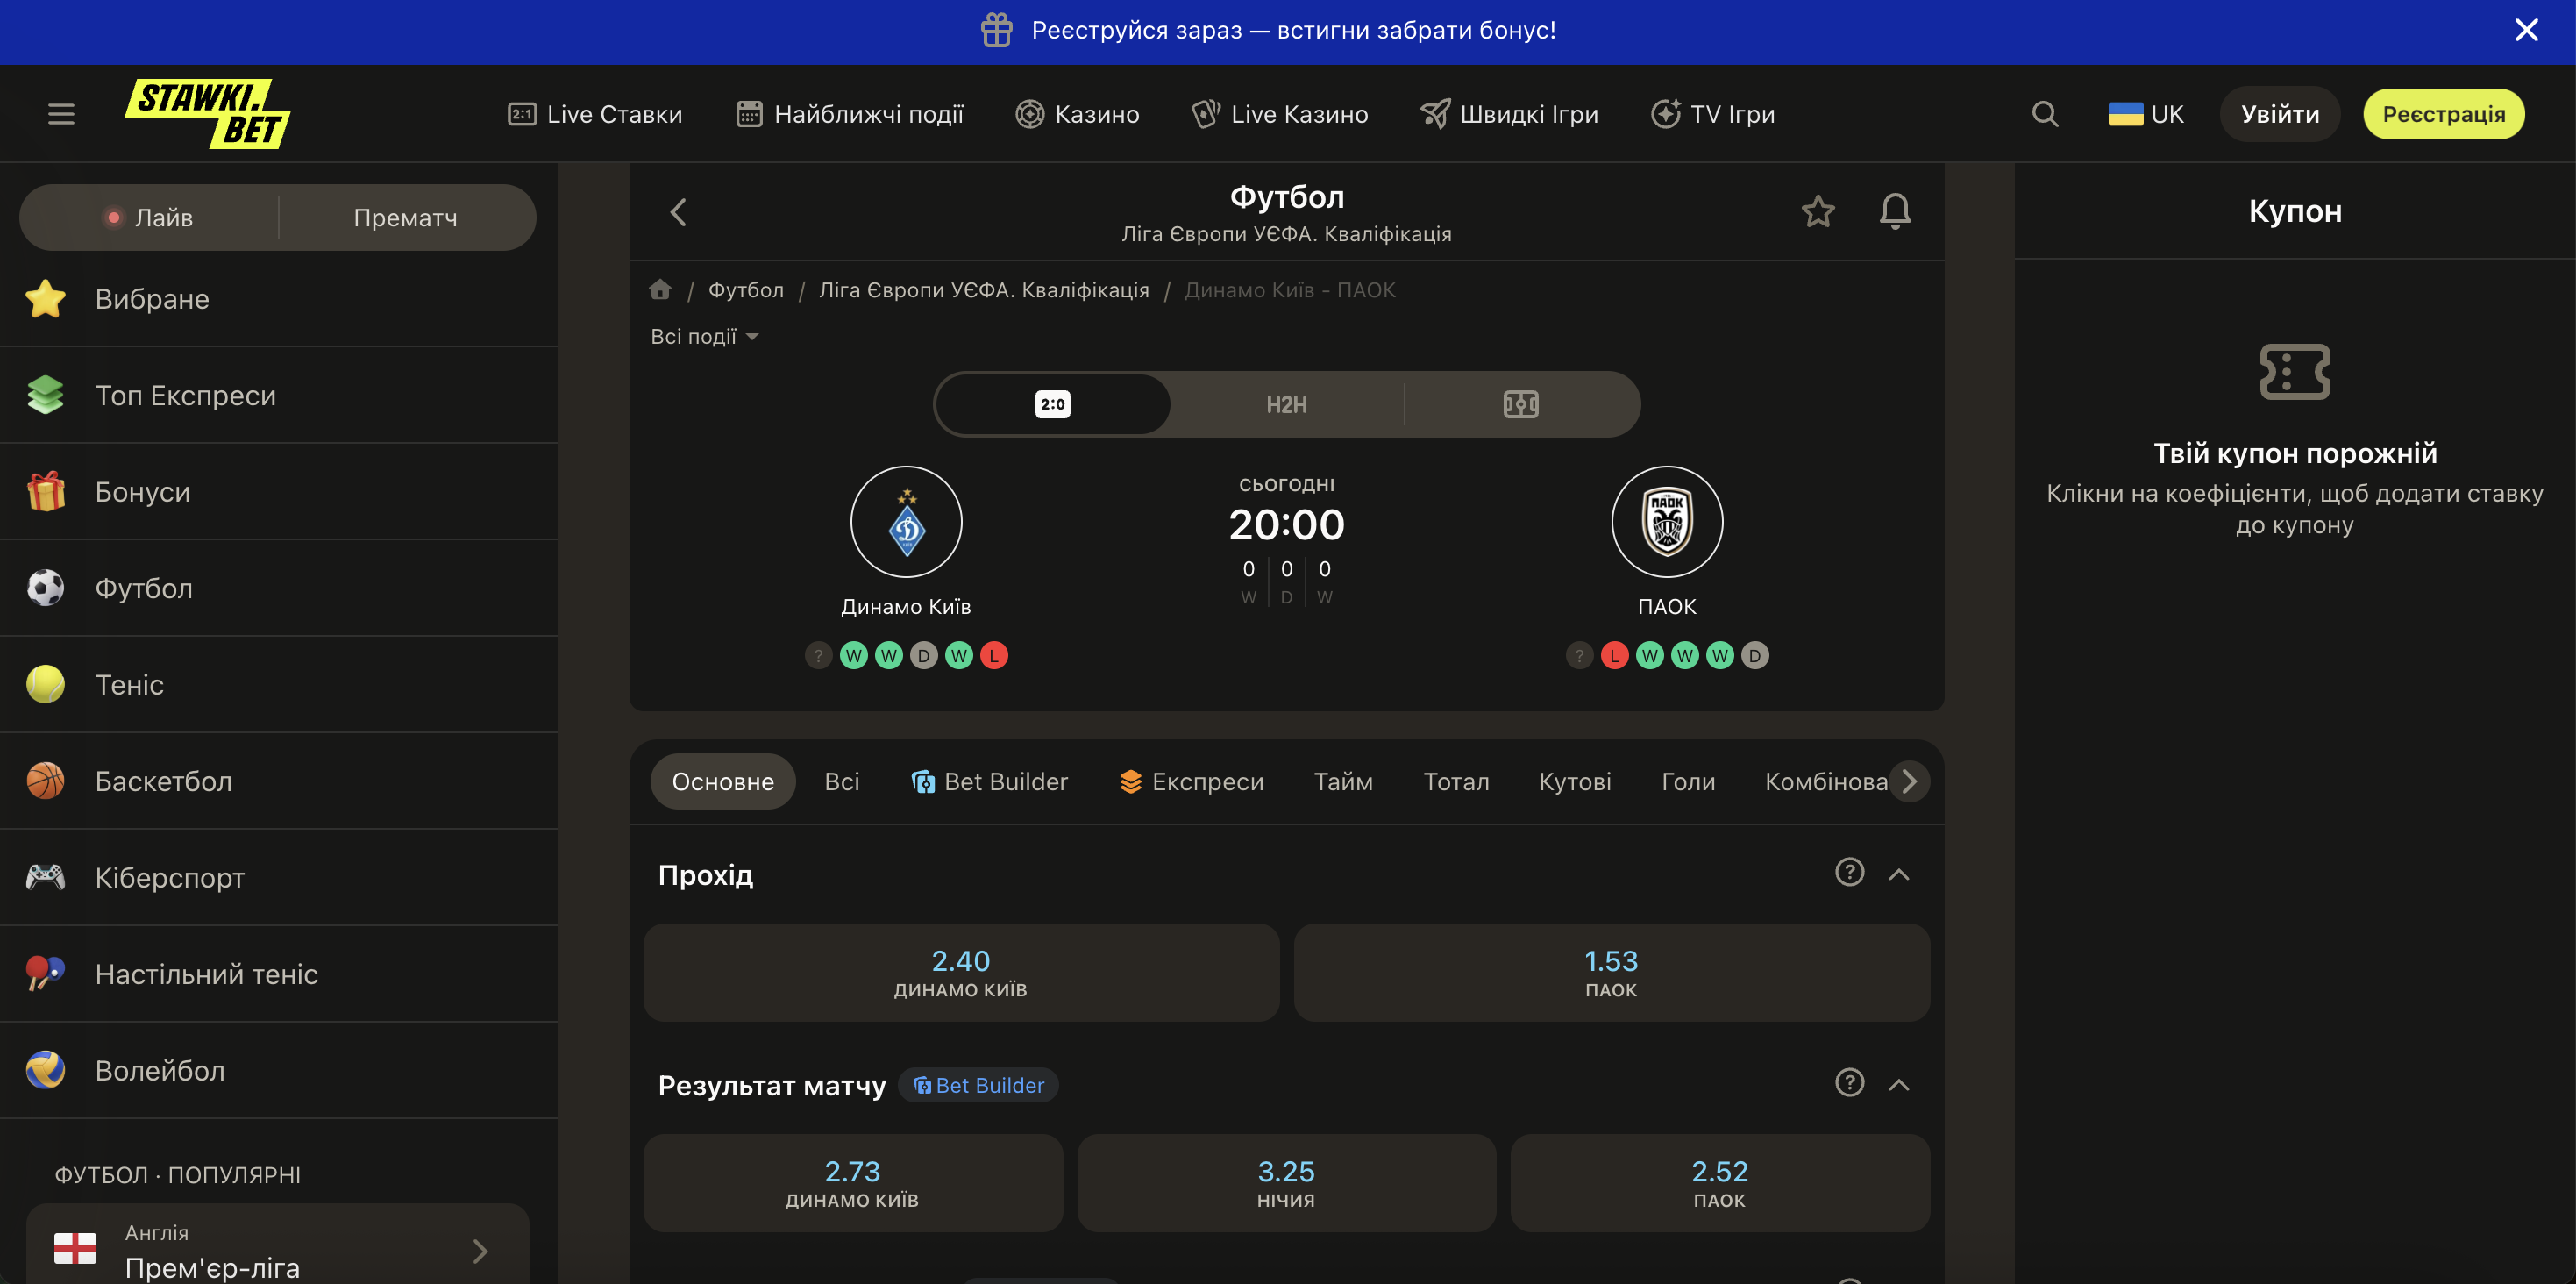Open the UK language selector
2576x1284 pixels.
(2146, 114)
